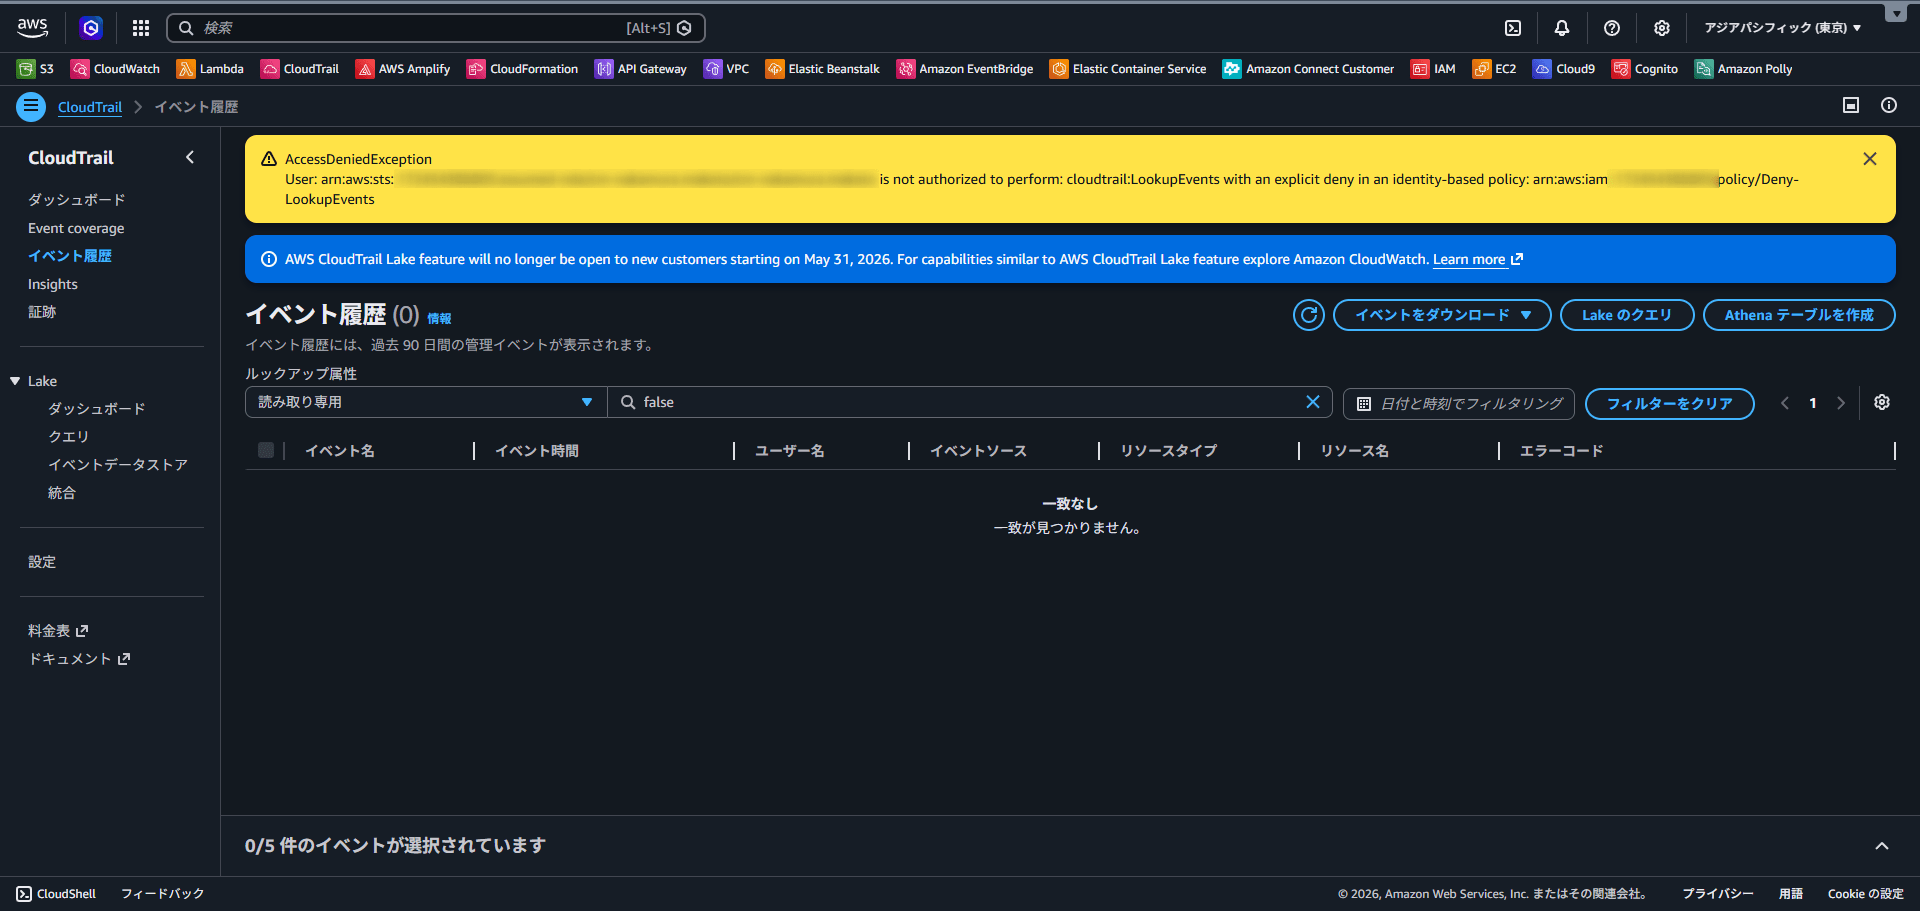1920x911 pixels.
Task: Toggle the split panel layout icon
Action: pos(1851,105)
